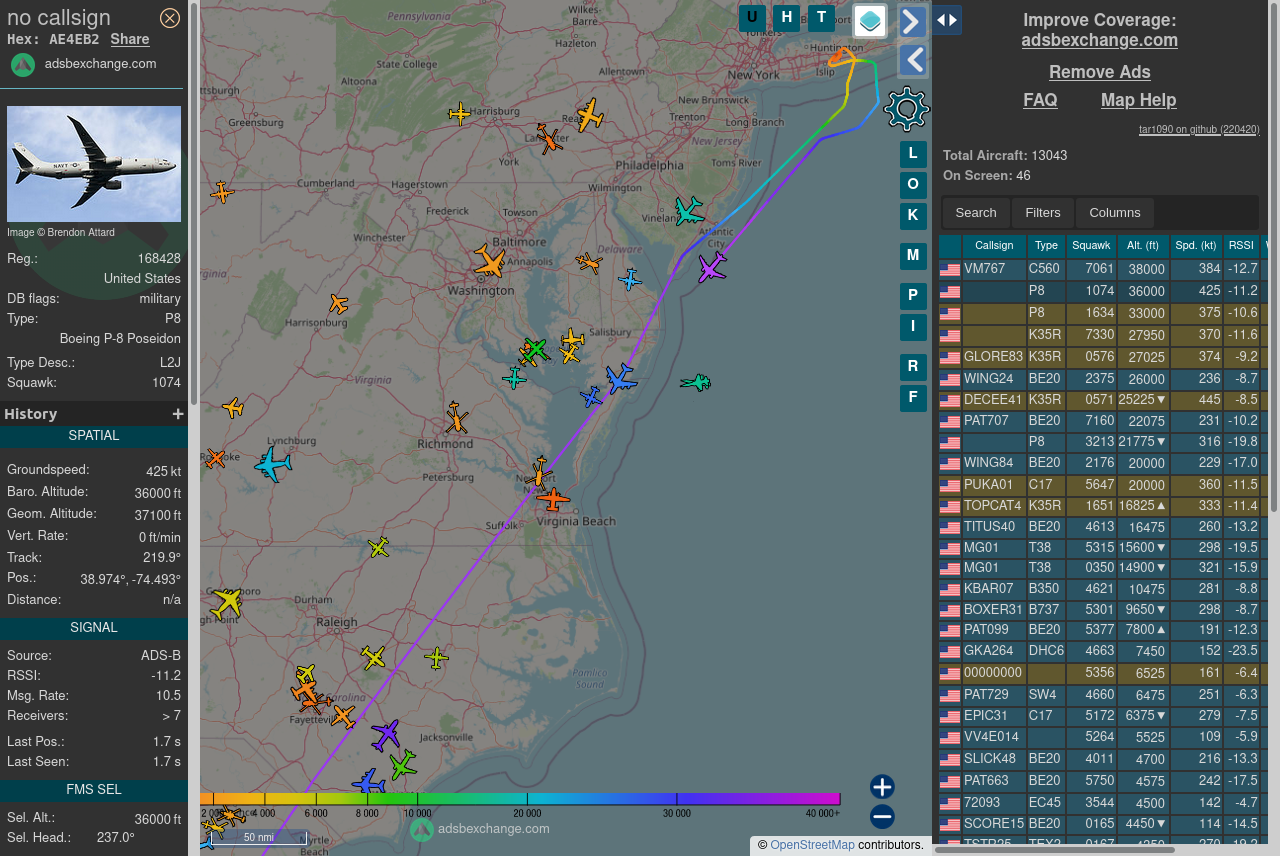This screenshot has height=856, width=1280.
Task: Collapse sidebar with the right arrow button
Action: coord(912,22)
